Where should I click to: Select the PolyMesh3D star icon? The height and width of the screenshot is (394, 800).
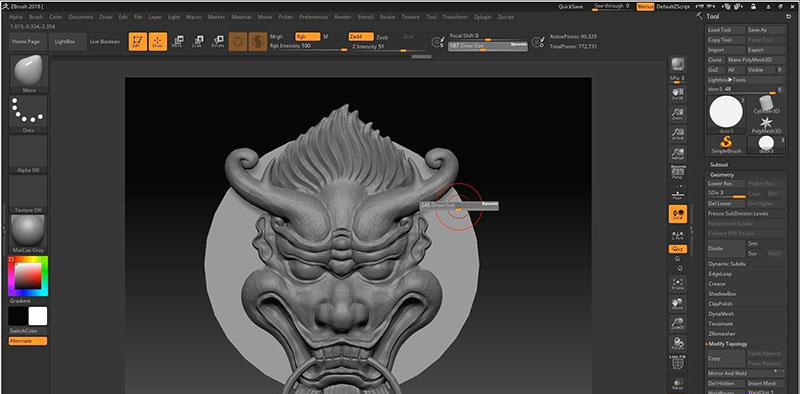tap(766, 125)
